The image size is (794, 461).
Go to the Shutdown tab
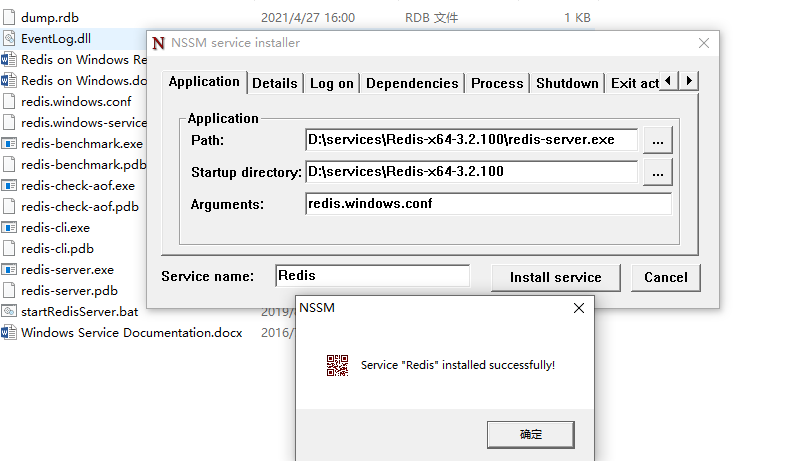tap(567, 83)
